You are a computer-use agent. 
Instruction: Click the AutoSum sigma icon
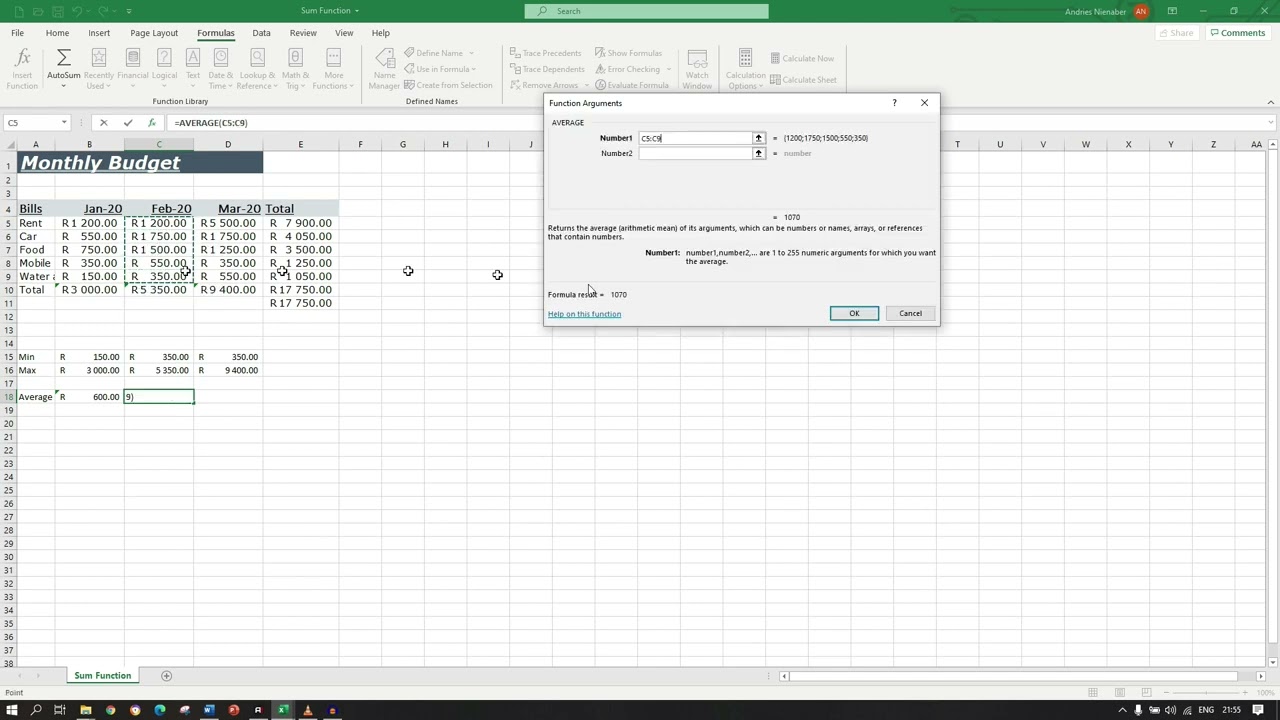coord(63,60)
